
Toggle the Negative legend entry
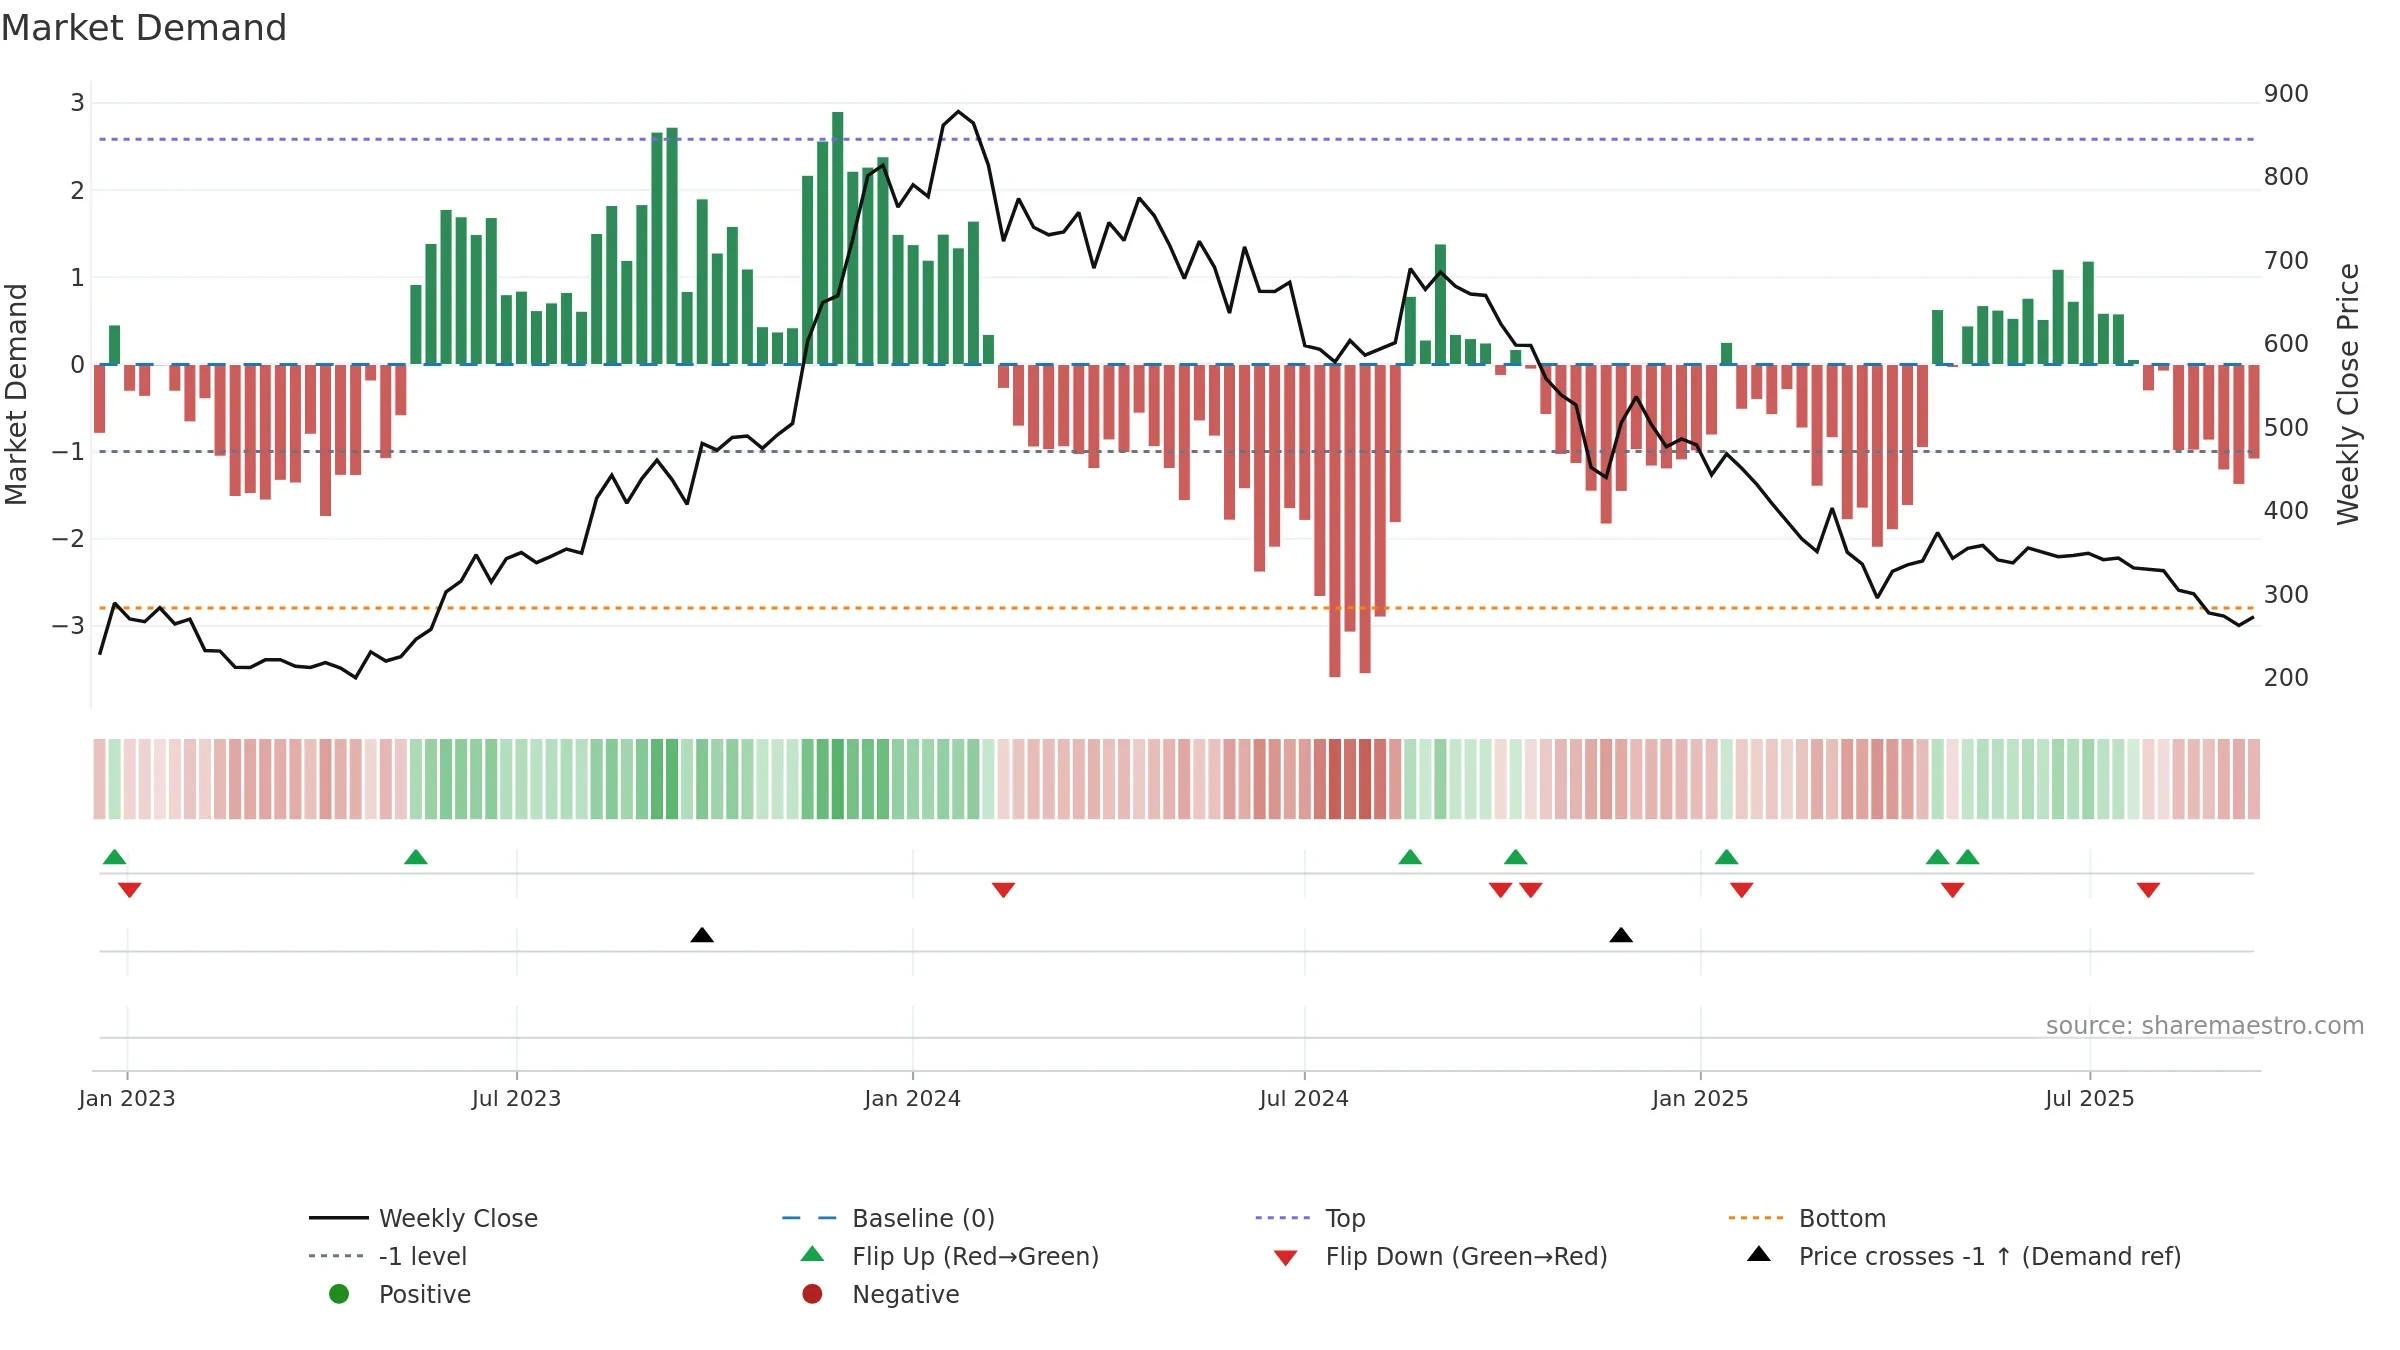pos(880,1294)
